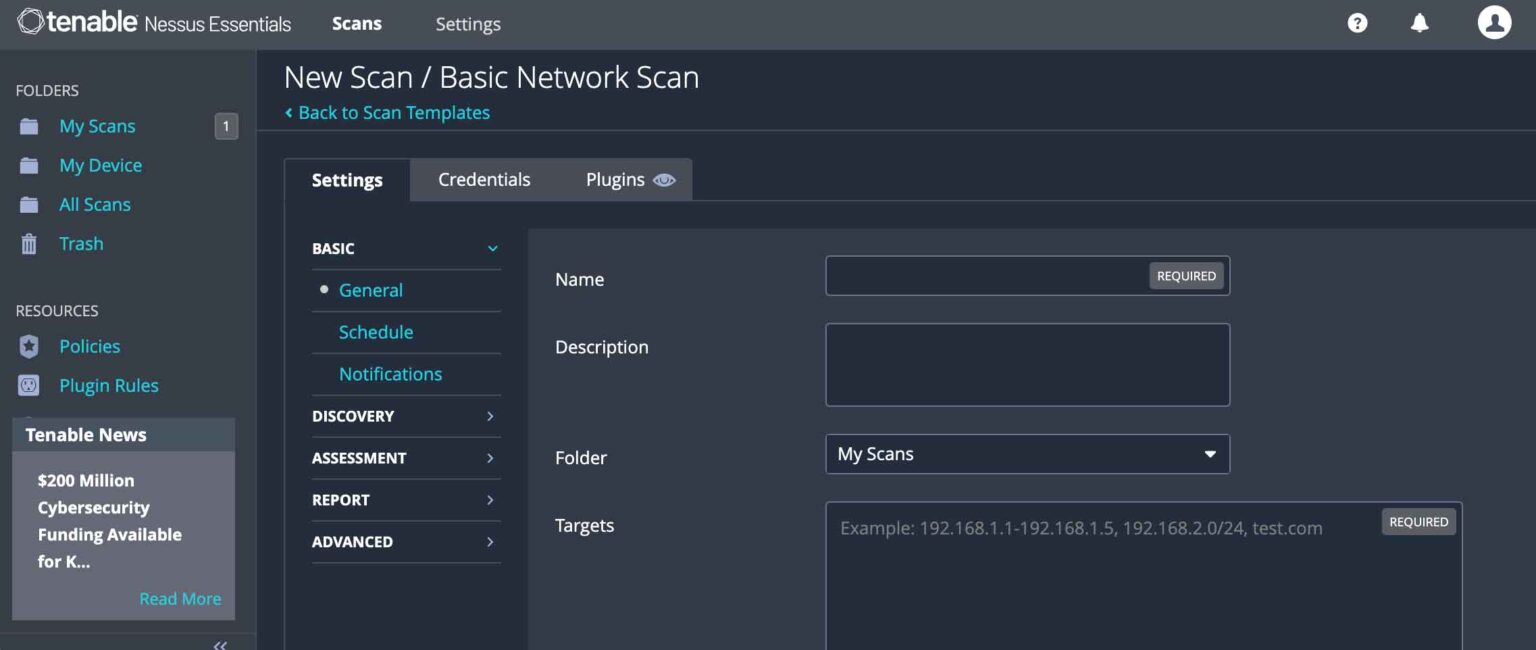Collapse the BASIC settings section
Viewport: 1536px width, 650px height.
(x=491, y=248)
